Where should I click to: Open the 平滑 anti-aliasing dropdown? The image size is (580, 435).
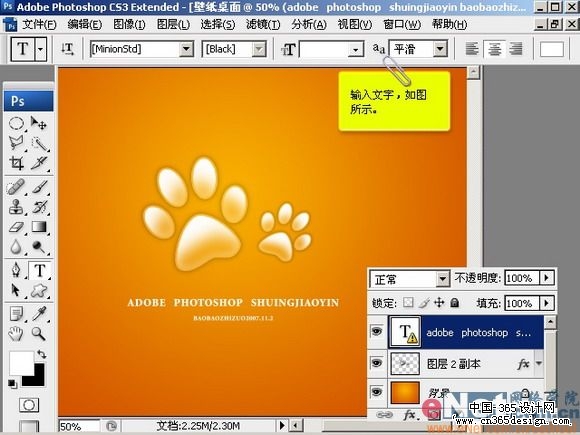(440, 49)
